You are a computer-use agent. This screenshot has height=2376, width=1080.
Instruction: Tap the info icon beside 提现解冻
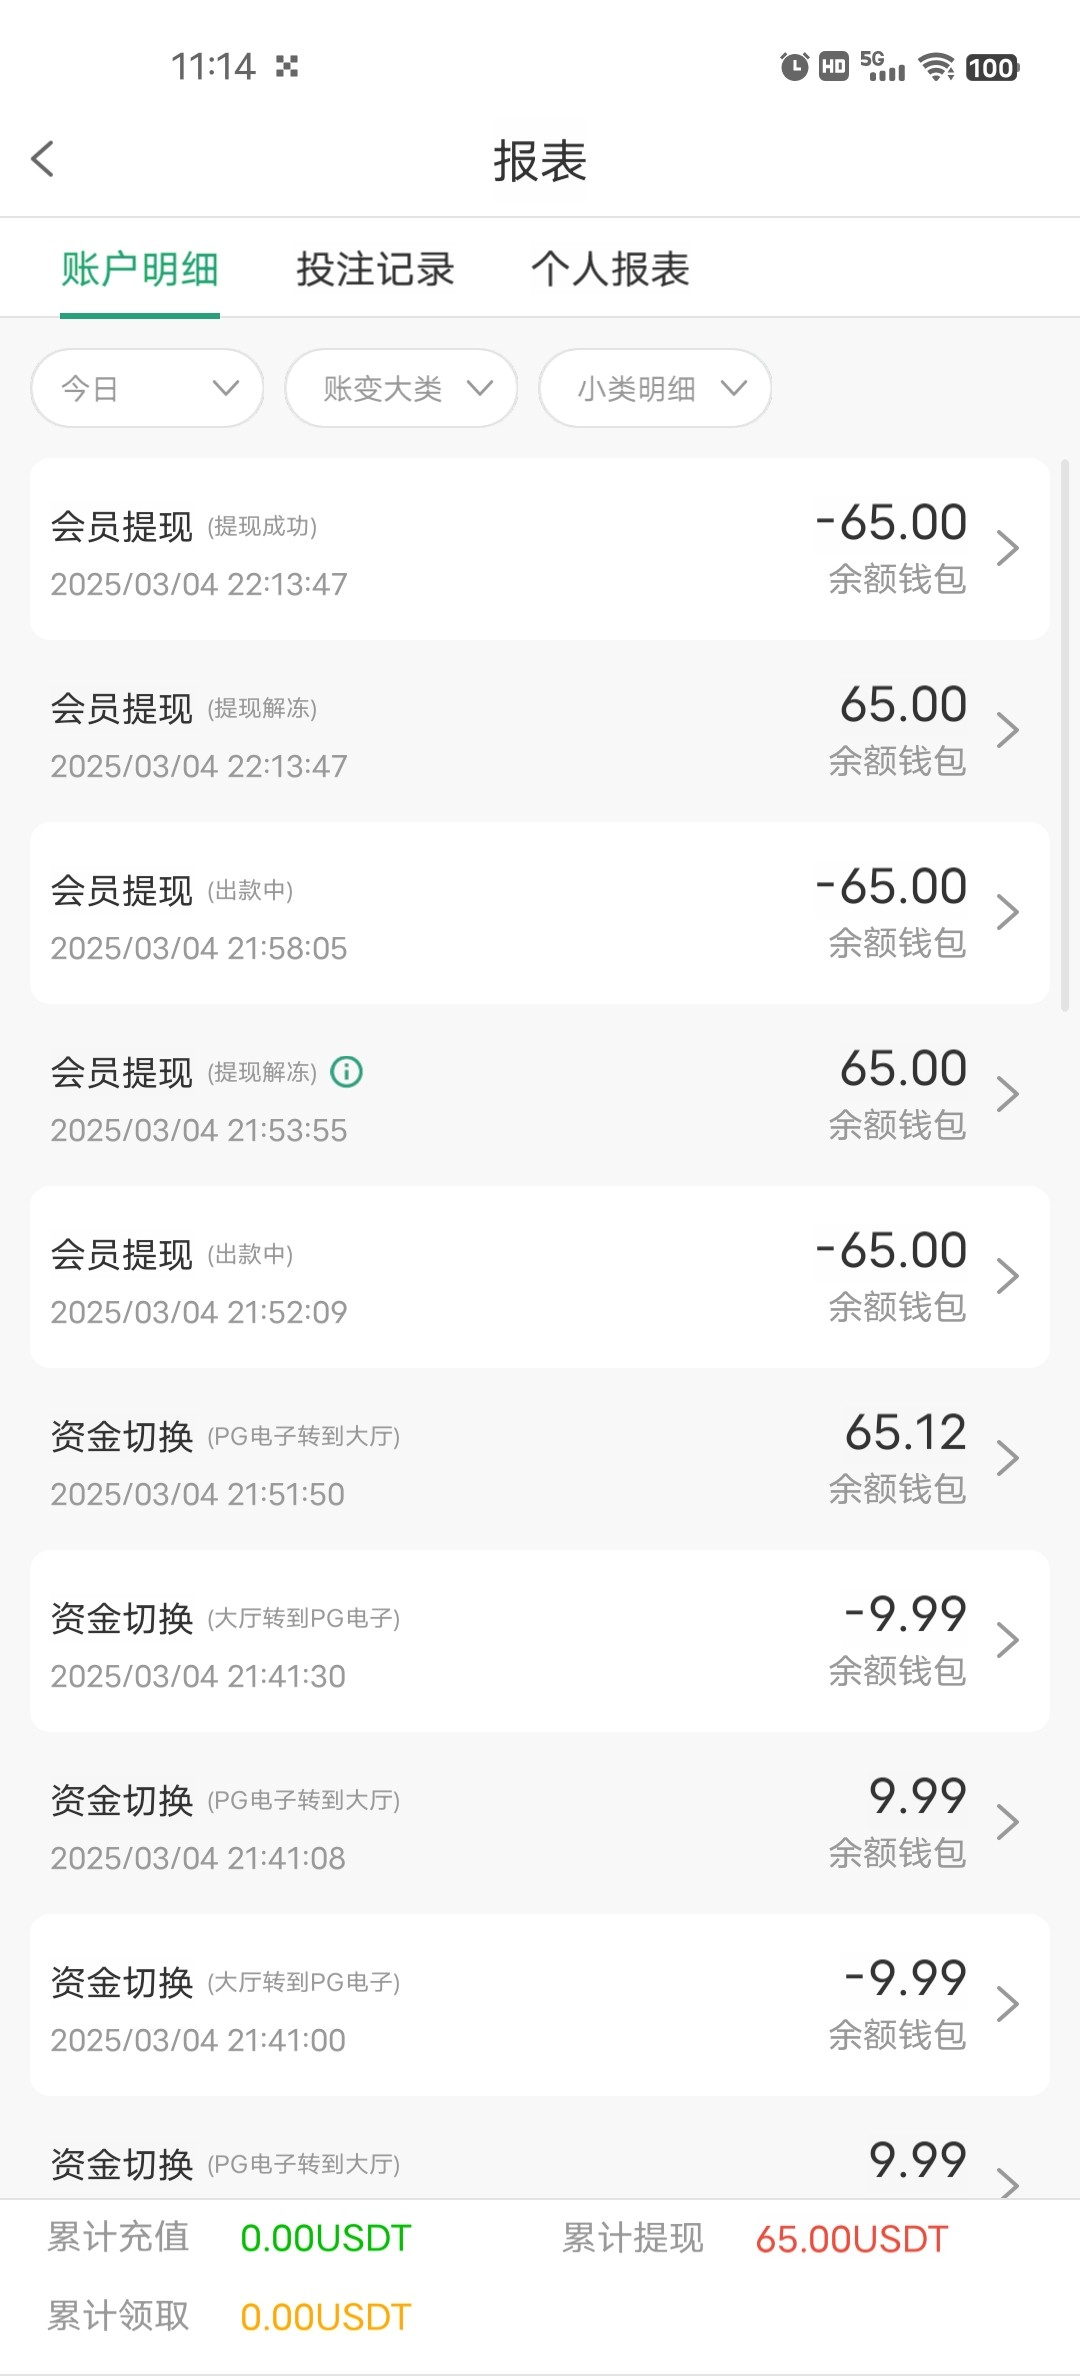346,1072
